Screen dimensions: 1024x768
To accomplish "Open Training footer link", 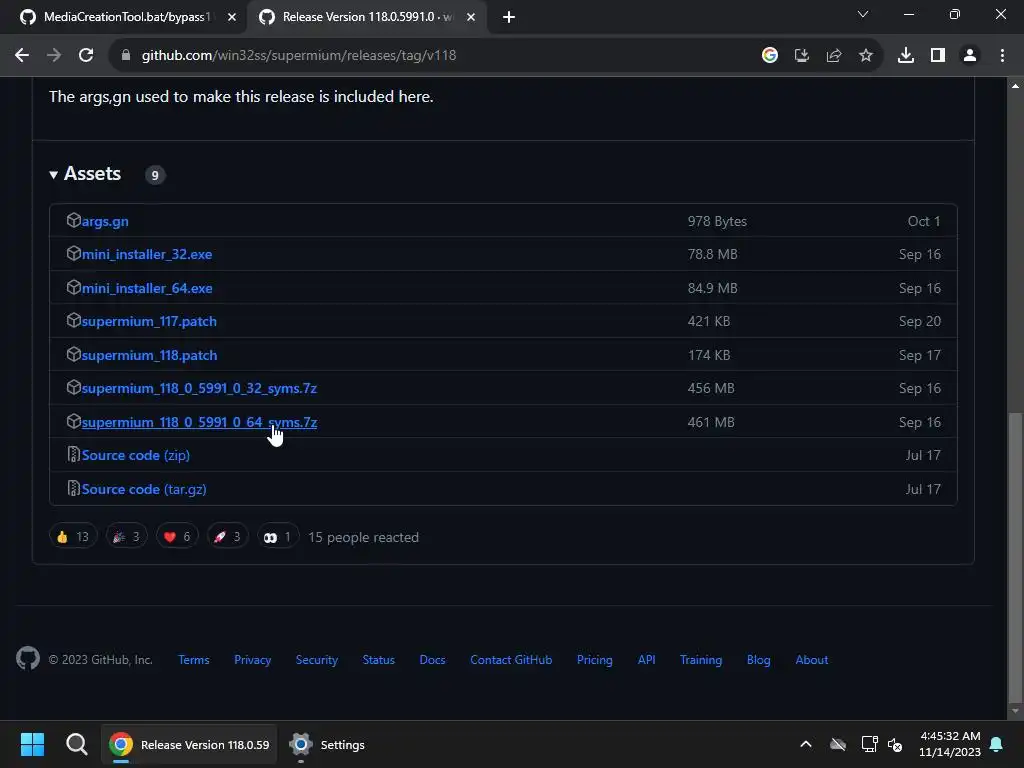I will tap(701, 660).
